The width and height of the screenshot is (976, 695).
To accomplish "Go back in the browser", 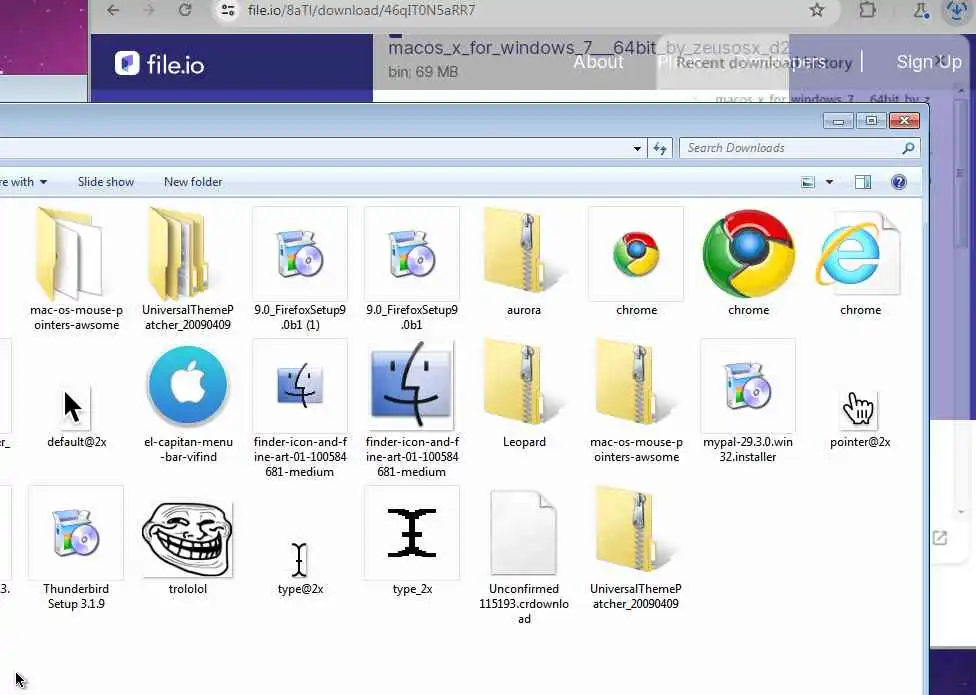I will coord(113,10).
